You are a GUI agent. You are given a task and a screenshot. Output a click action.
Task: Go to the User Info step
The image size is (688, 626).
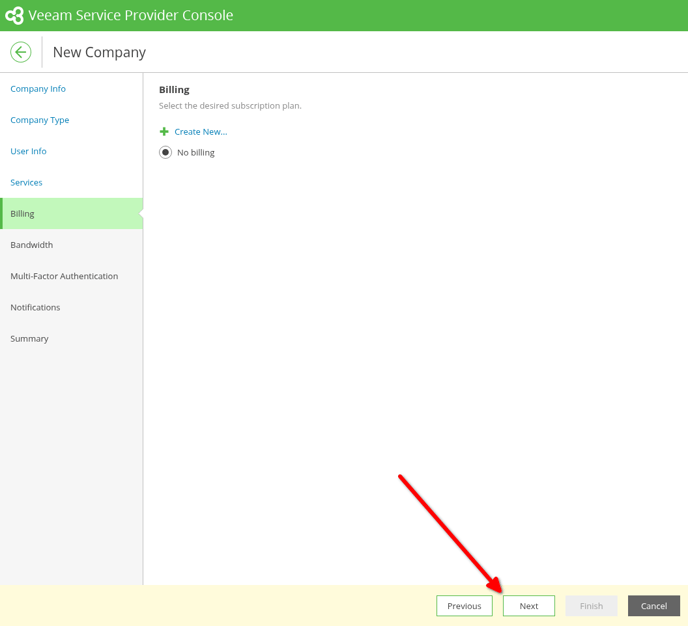pyautogui.click(x=29, y=151)
